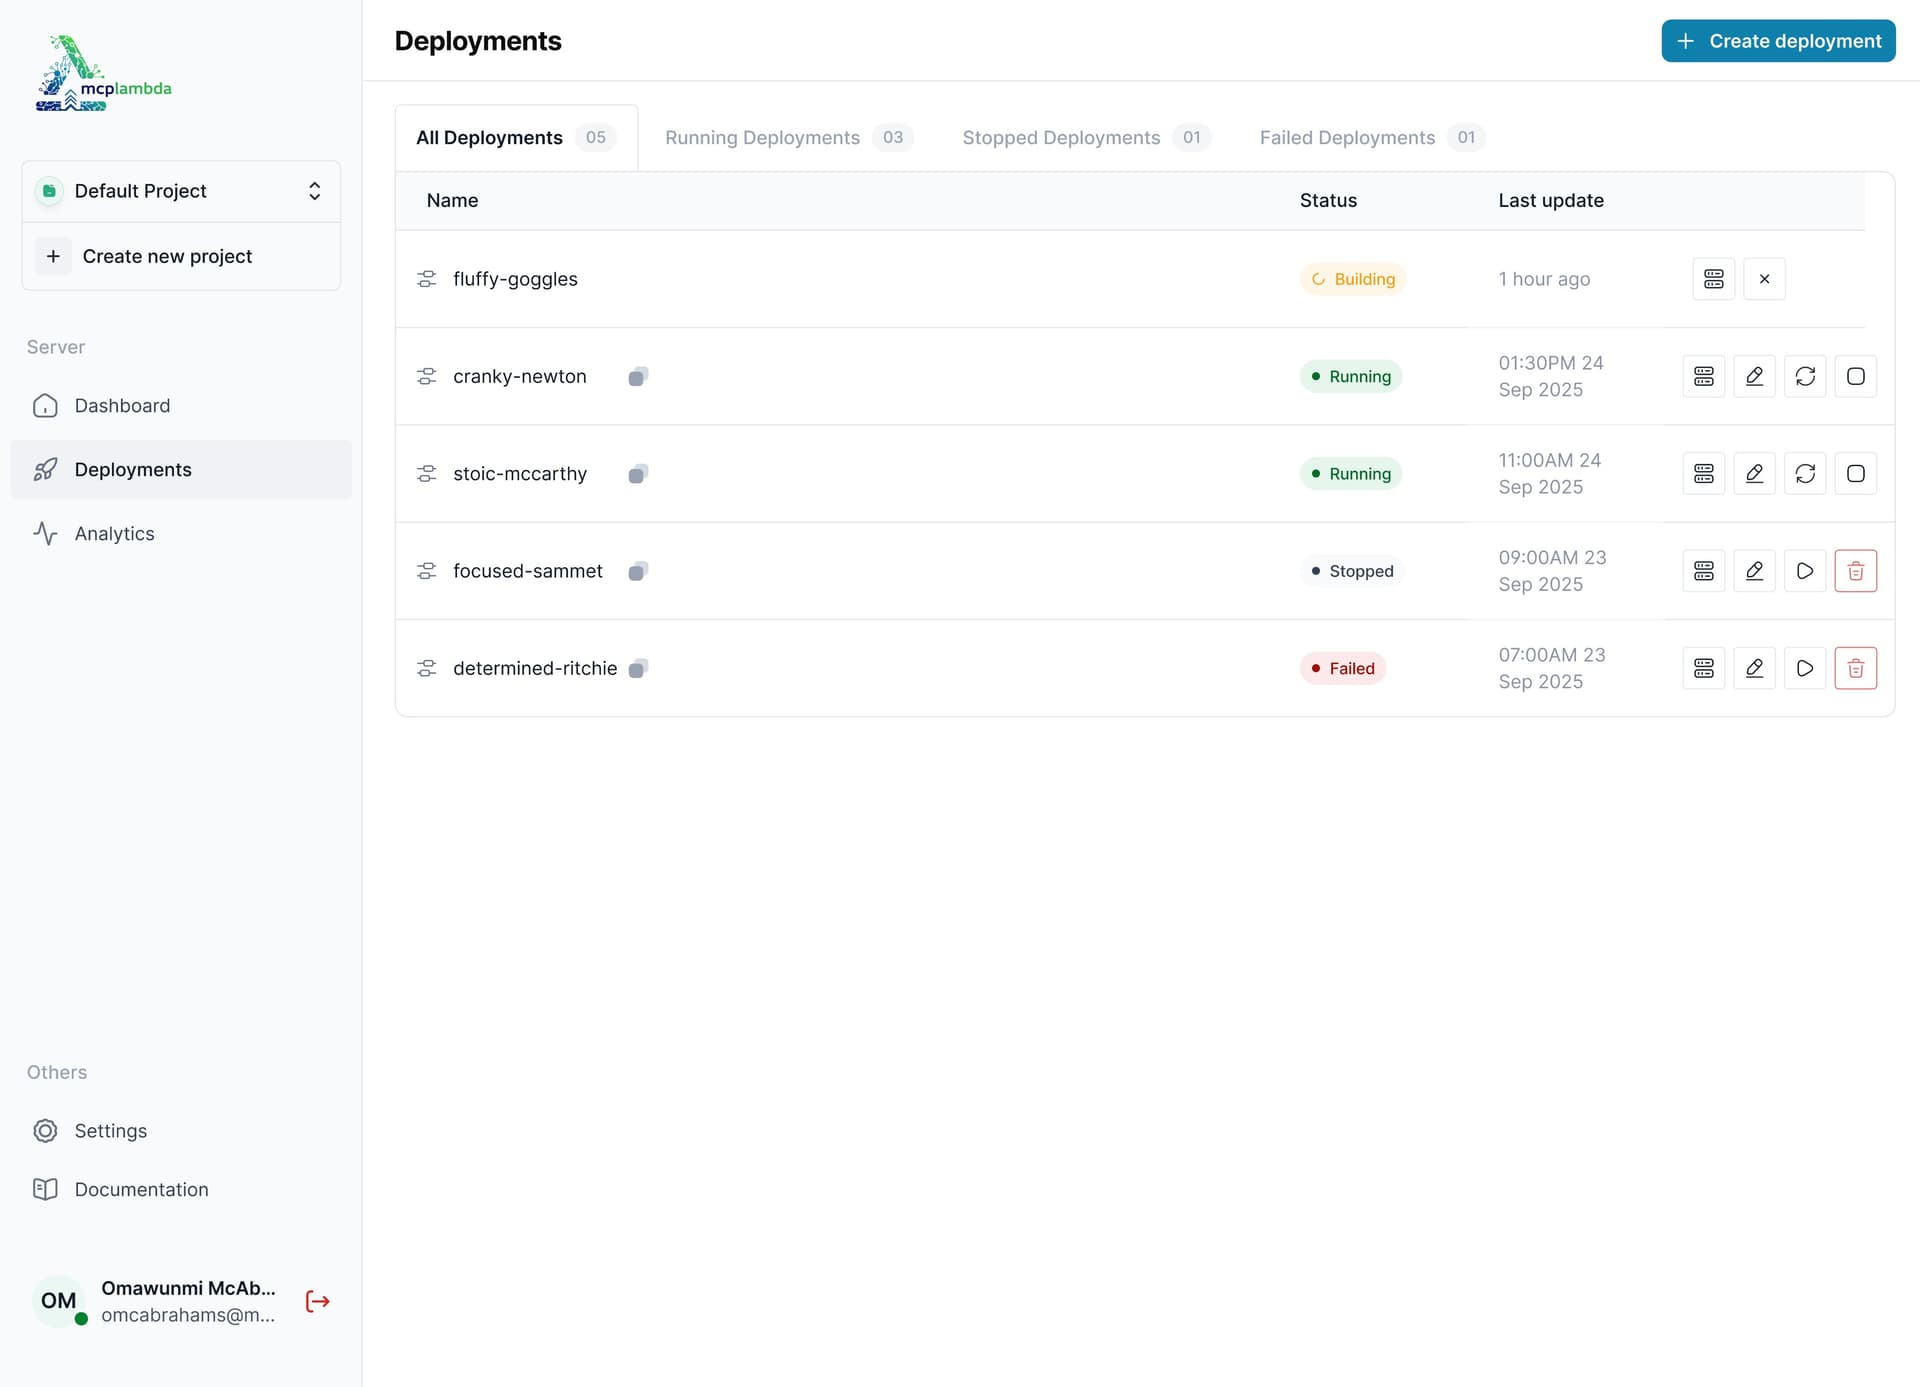
Task: Copy the determined-ritchie deployment name
Action: tap(638, 668)
